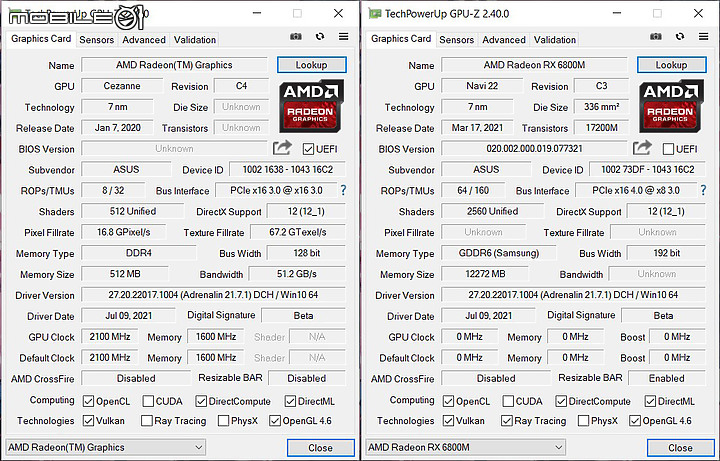The width and height of the screenshot is (720, 461).
Task: Switch to Sensors tab in left window
Action: [x=96, y=39]
